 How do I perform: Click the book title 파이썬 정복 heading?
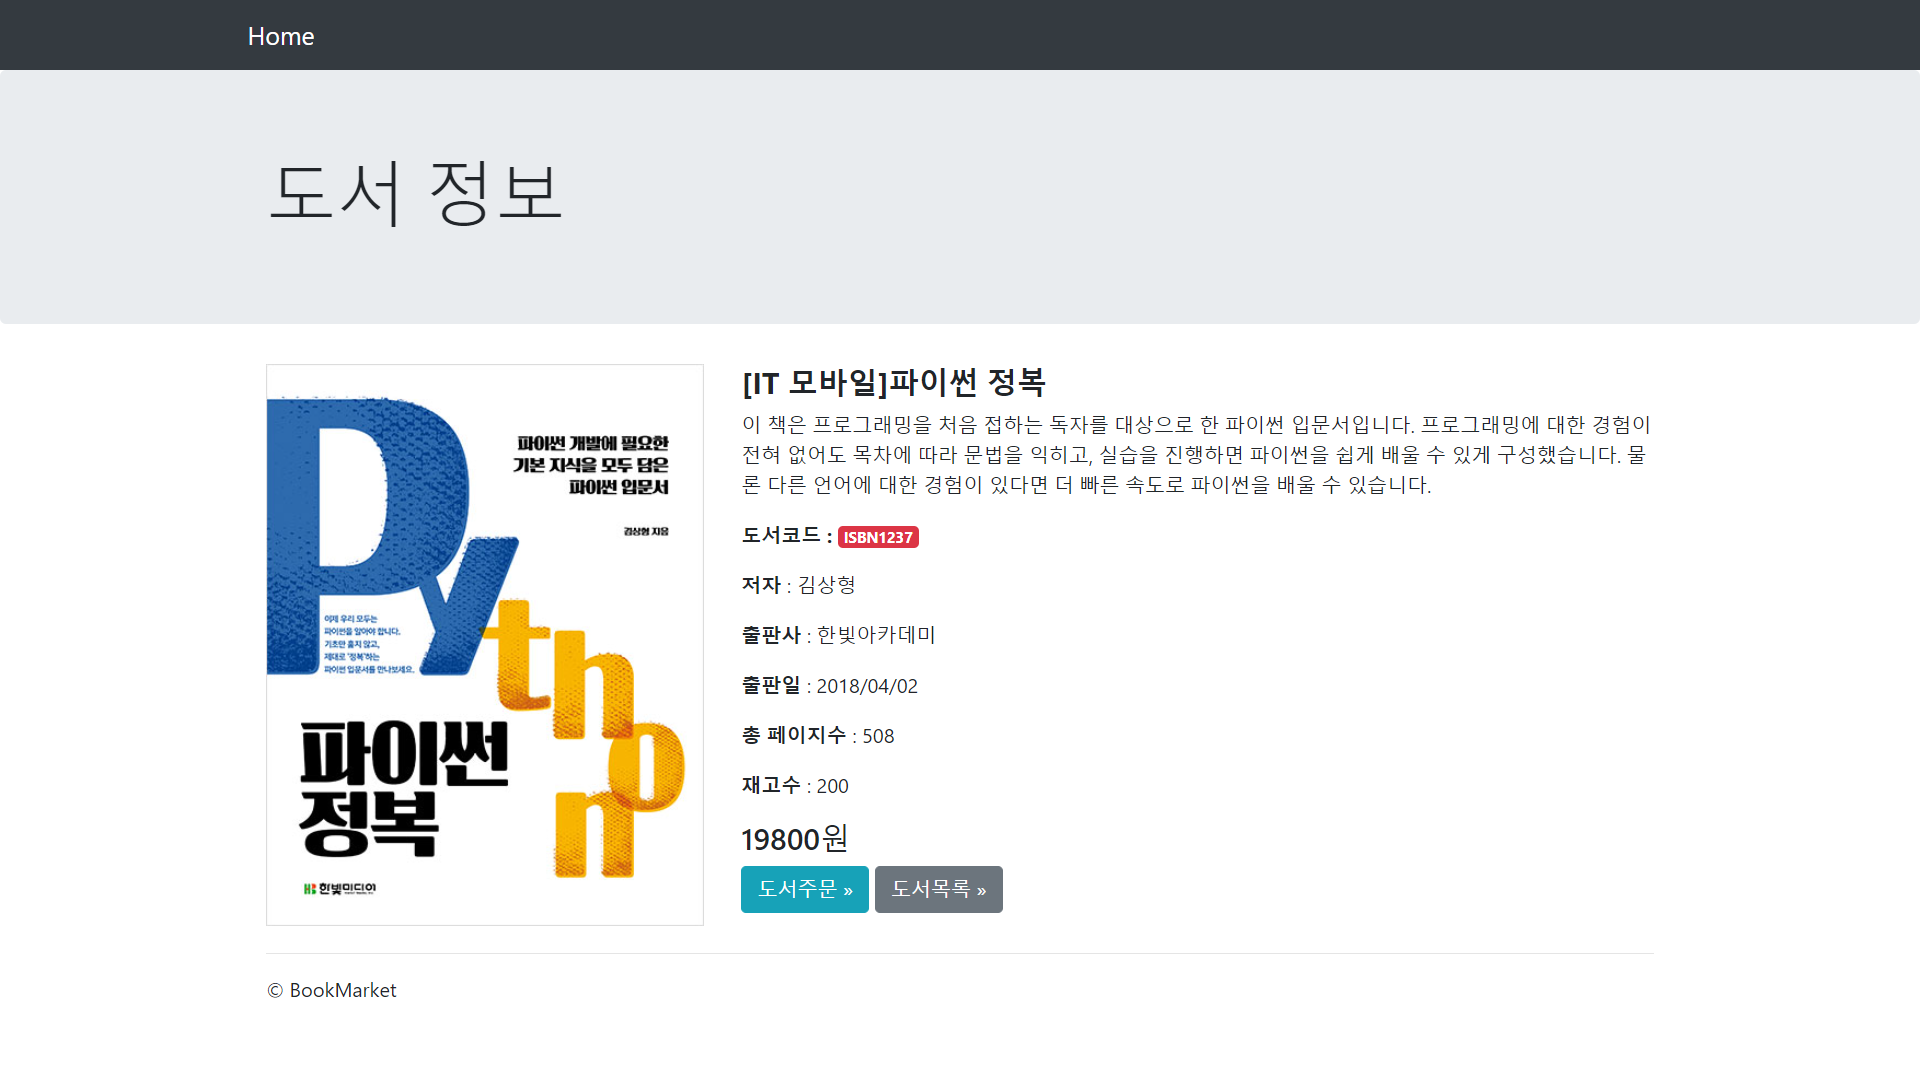pos(893,382)
